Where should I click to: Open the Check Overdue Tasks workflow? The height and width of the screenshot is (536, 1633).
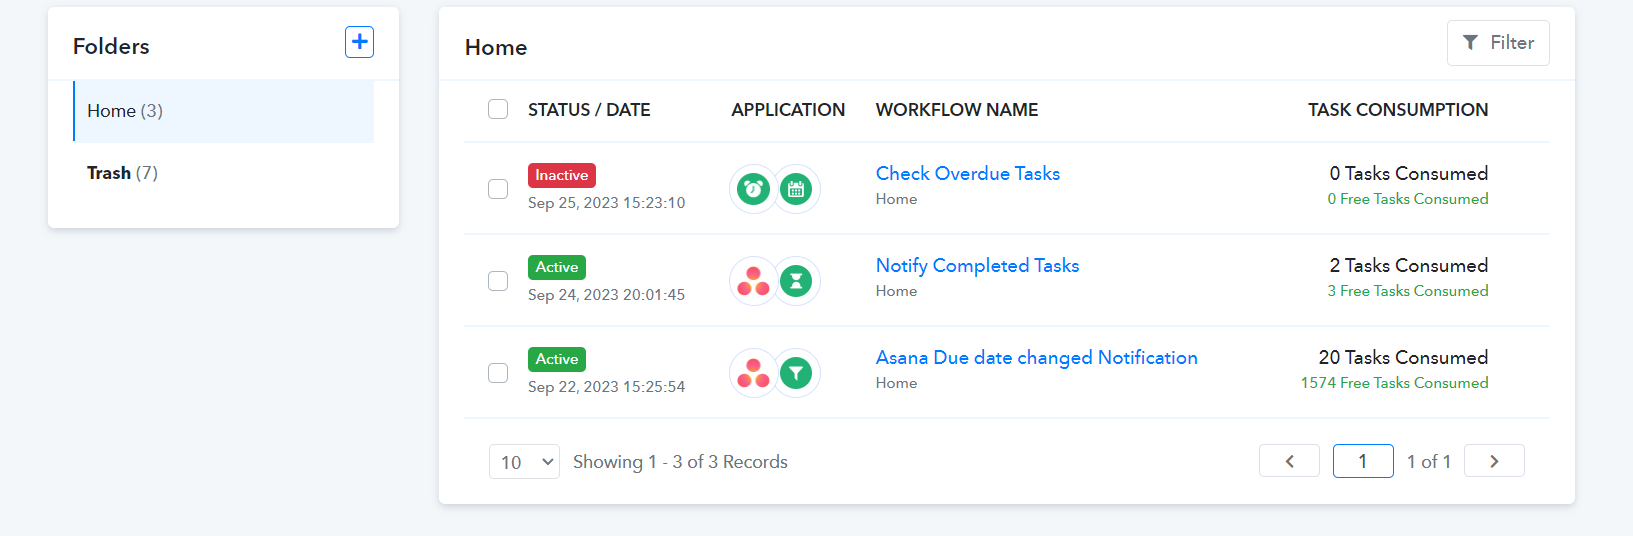pyautogui.click(x=968, y=173)
